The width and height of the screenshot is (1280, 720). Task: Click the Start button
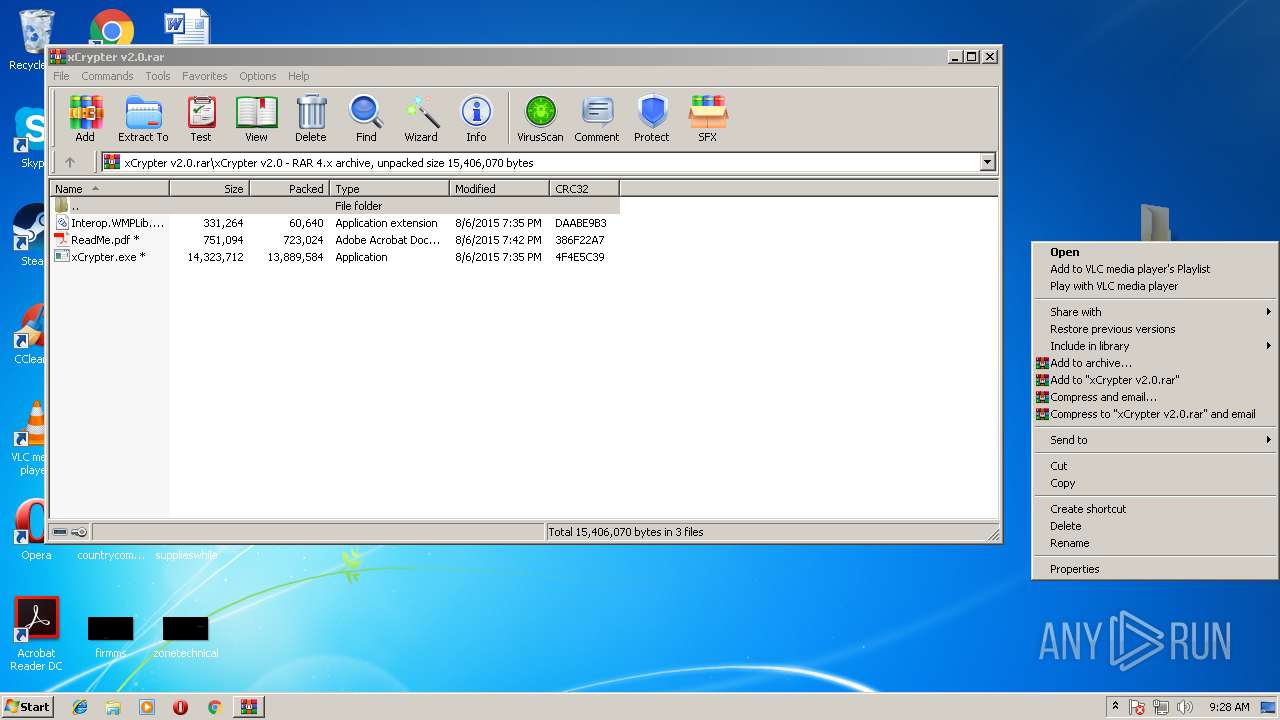click(x=28, y=707)
